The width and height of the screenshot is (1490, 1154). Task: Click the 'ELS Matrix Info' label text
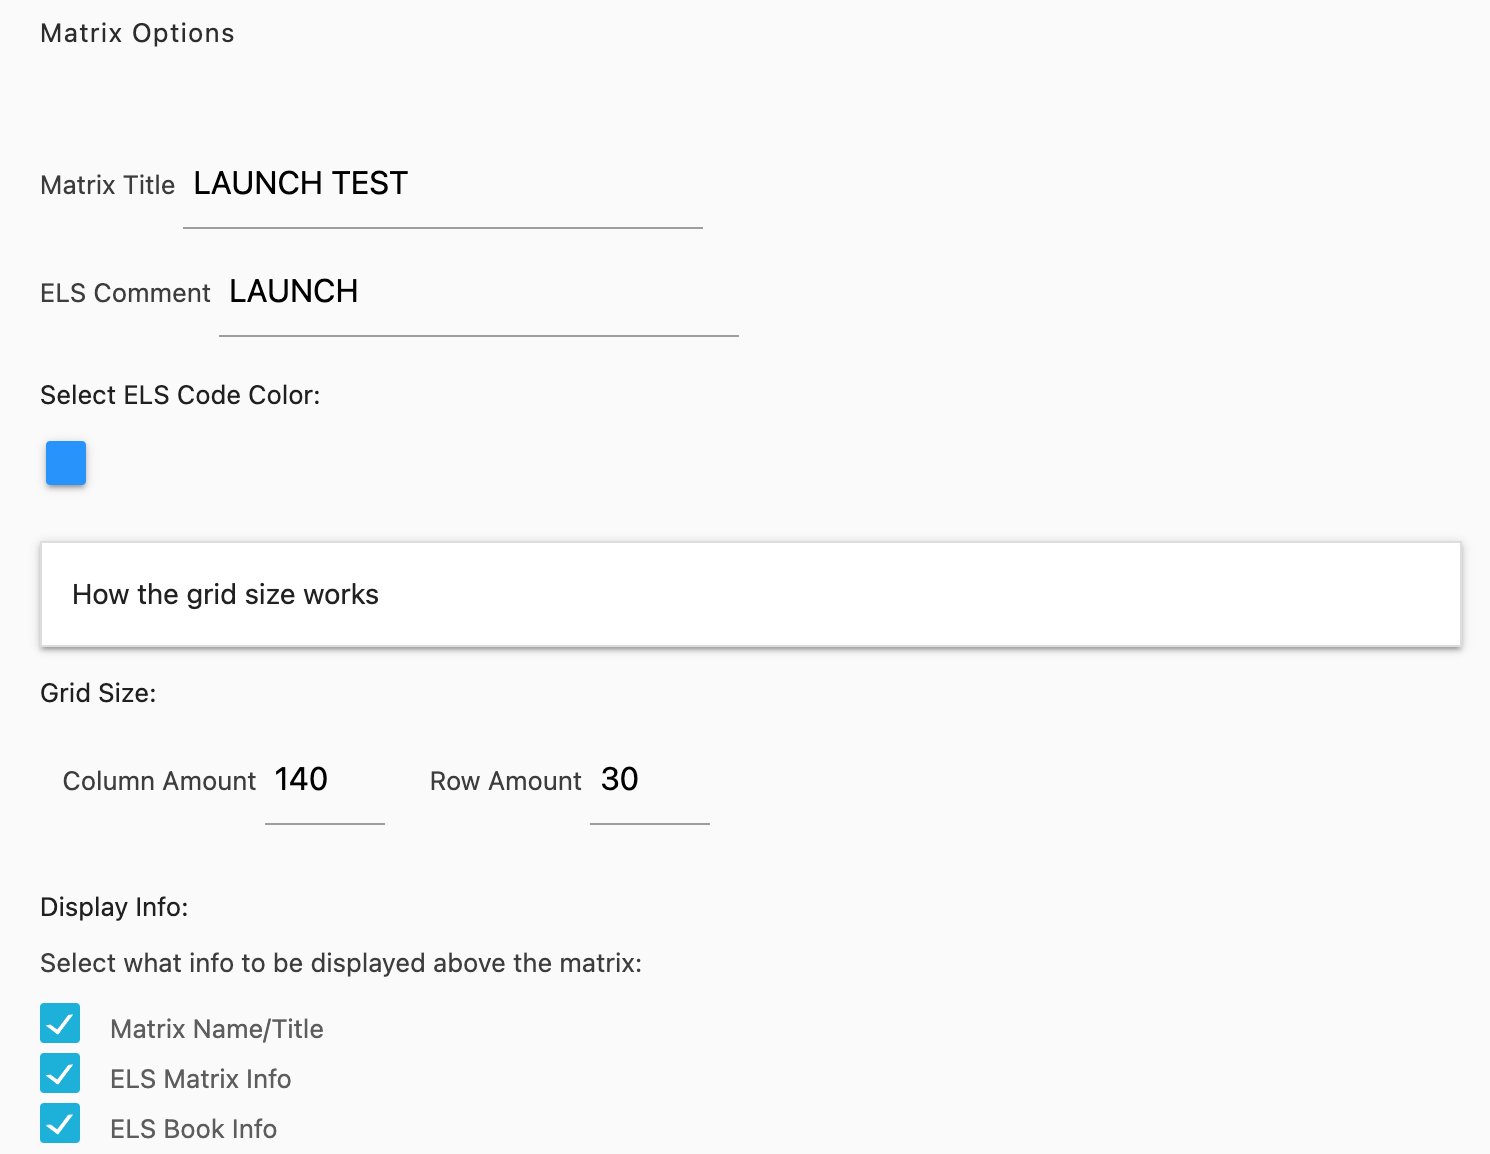[x=200, y=1079]
